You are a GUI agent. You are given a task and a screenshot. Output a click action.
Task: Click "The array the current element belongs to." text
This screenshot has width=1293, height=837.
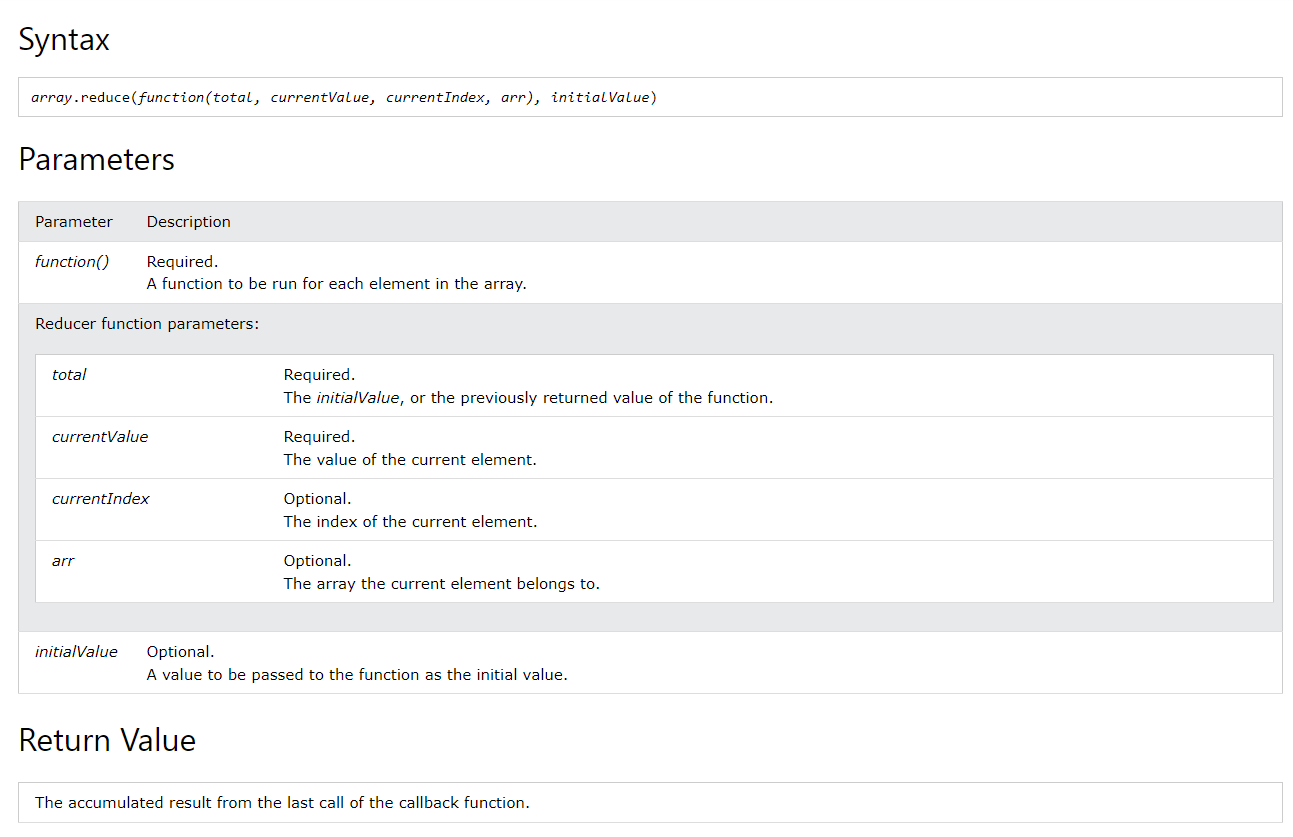click(x=441, y=584)
